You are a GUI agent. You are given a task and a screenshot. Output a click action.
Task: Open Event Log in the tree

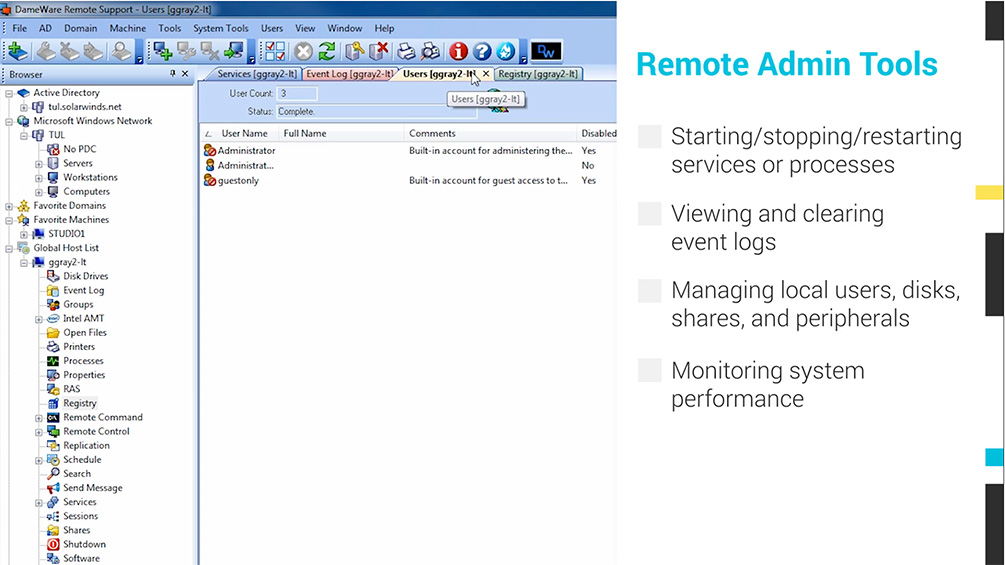pyautogui.click(x=83, y=290)
